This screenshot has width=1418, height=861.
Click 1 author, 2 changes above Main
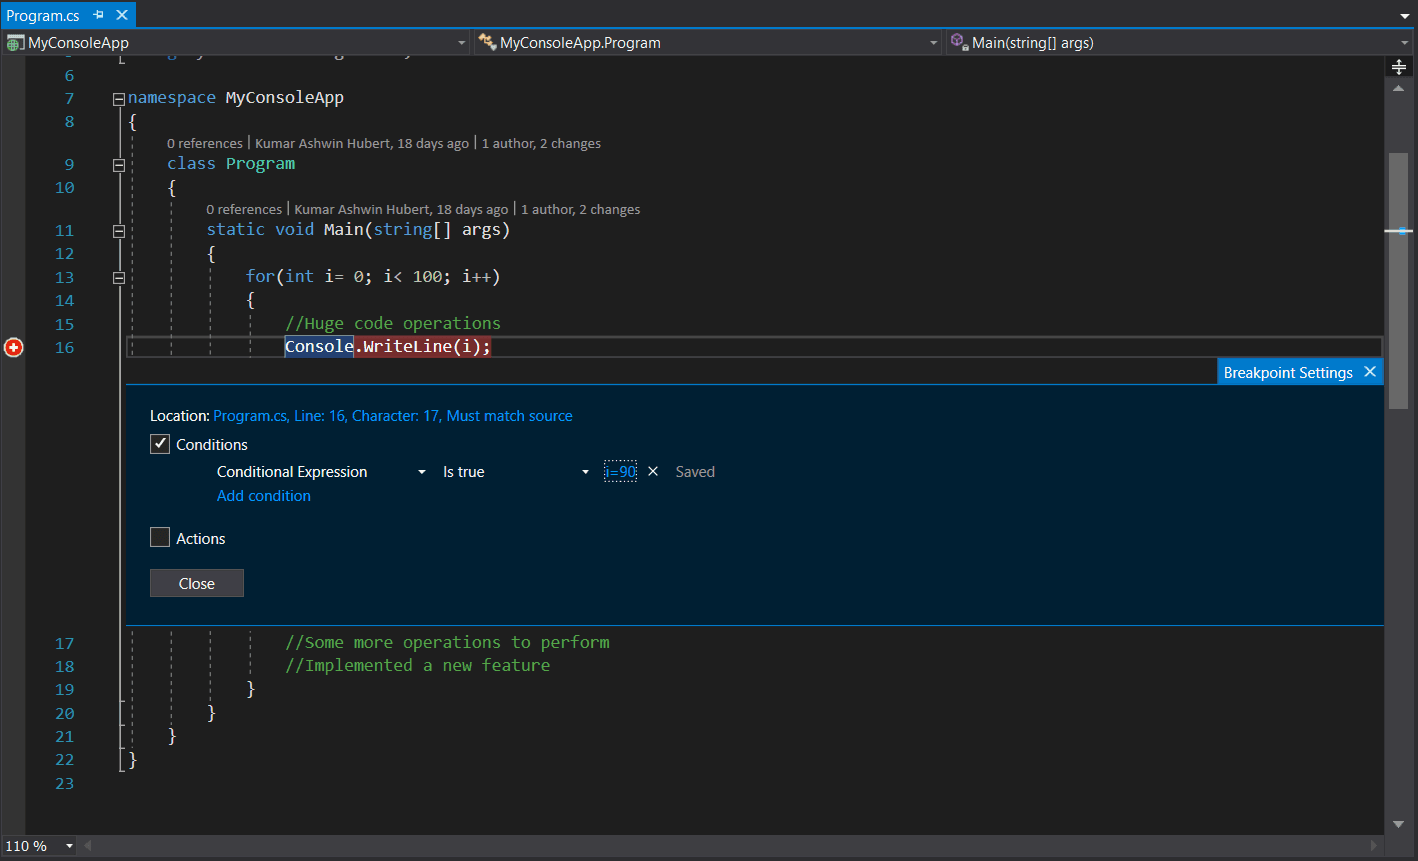[x=580, y=209]
